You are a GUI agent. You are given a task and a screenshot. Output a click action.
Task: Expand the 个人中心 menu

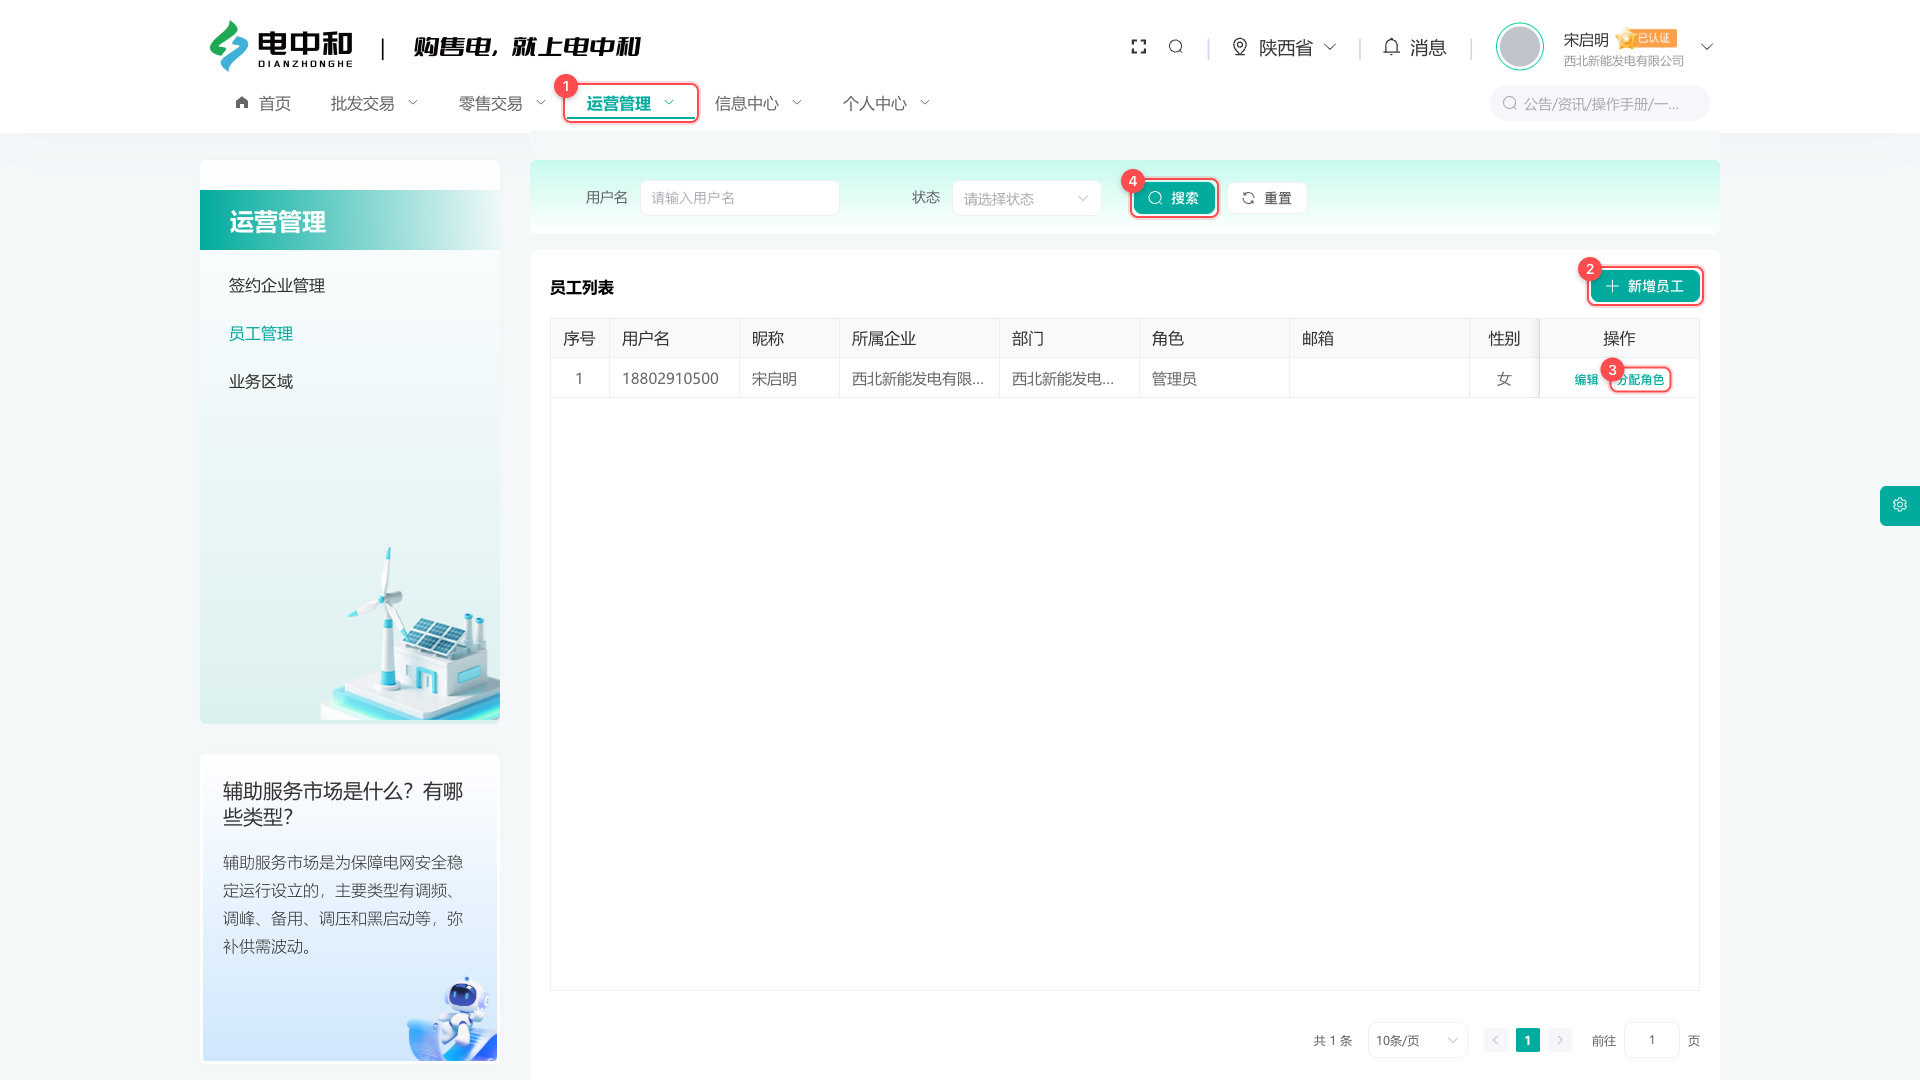point(886,103)
